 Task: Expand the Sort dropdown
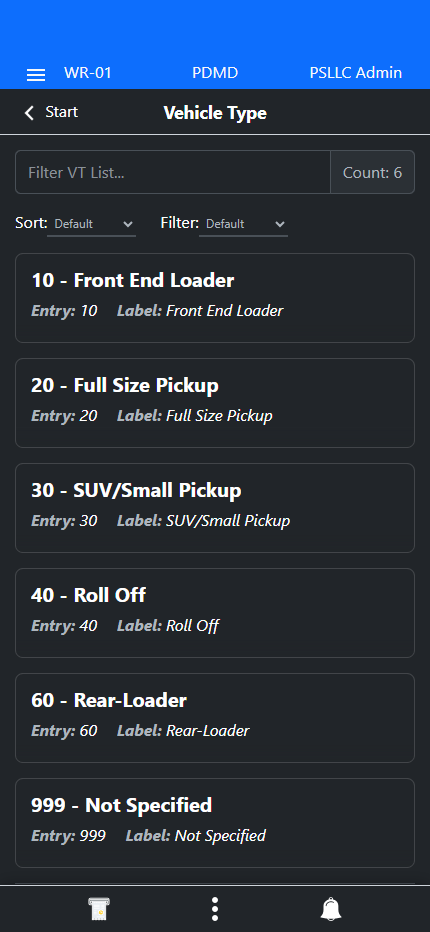point(92,224)
